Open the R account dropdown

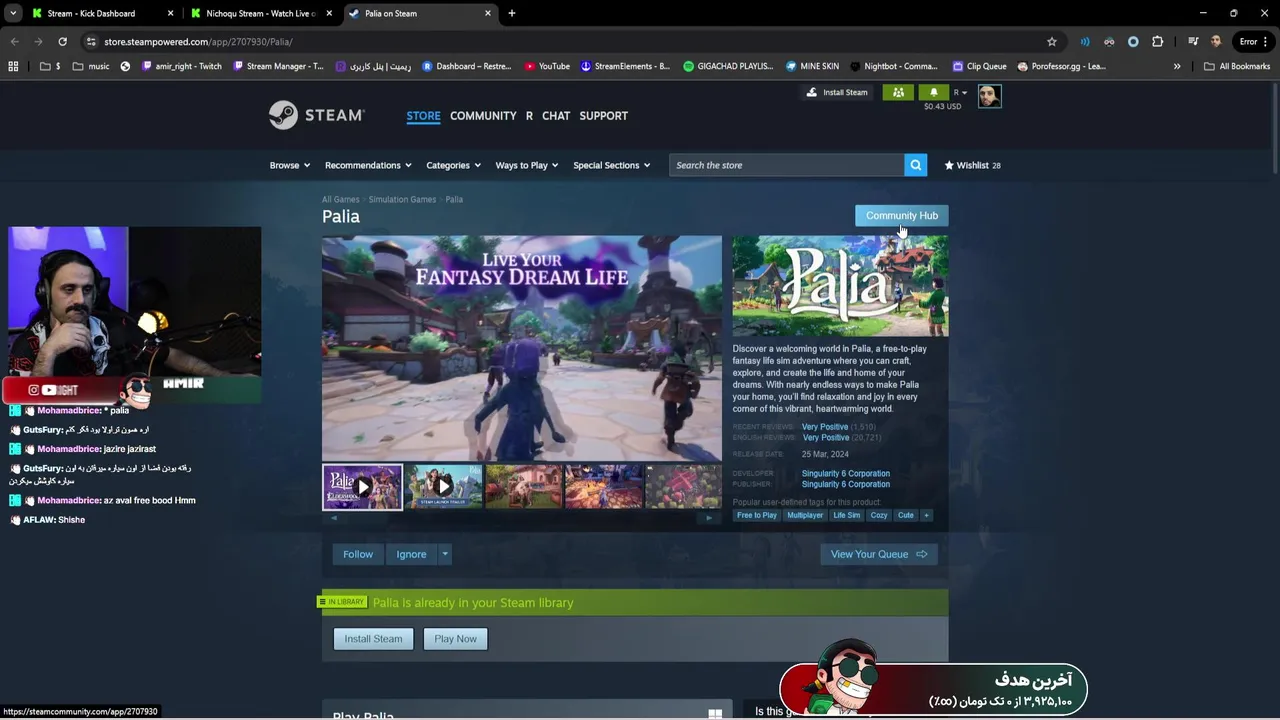point(960,92)
